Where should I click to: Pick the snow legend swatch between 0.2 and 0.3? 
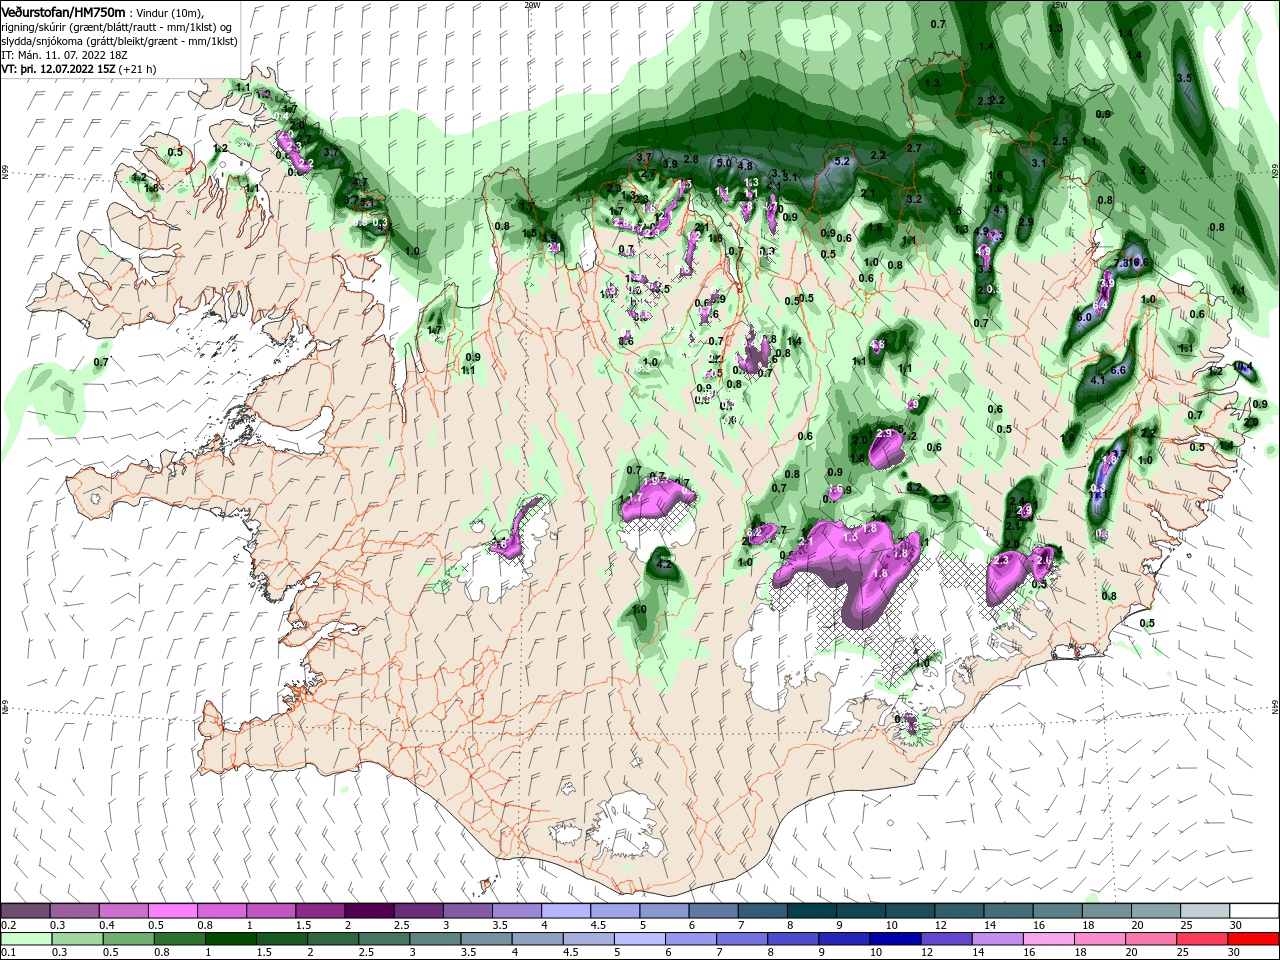[25, 911]
